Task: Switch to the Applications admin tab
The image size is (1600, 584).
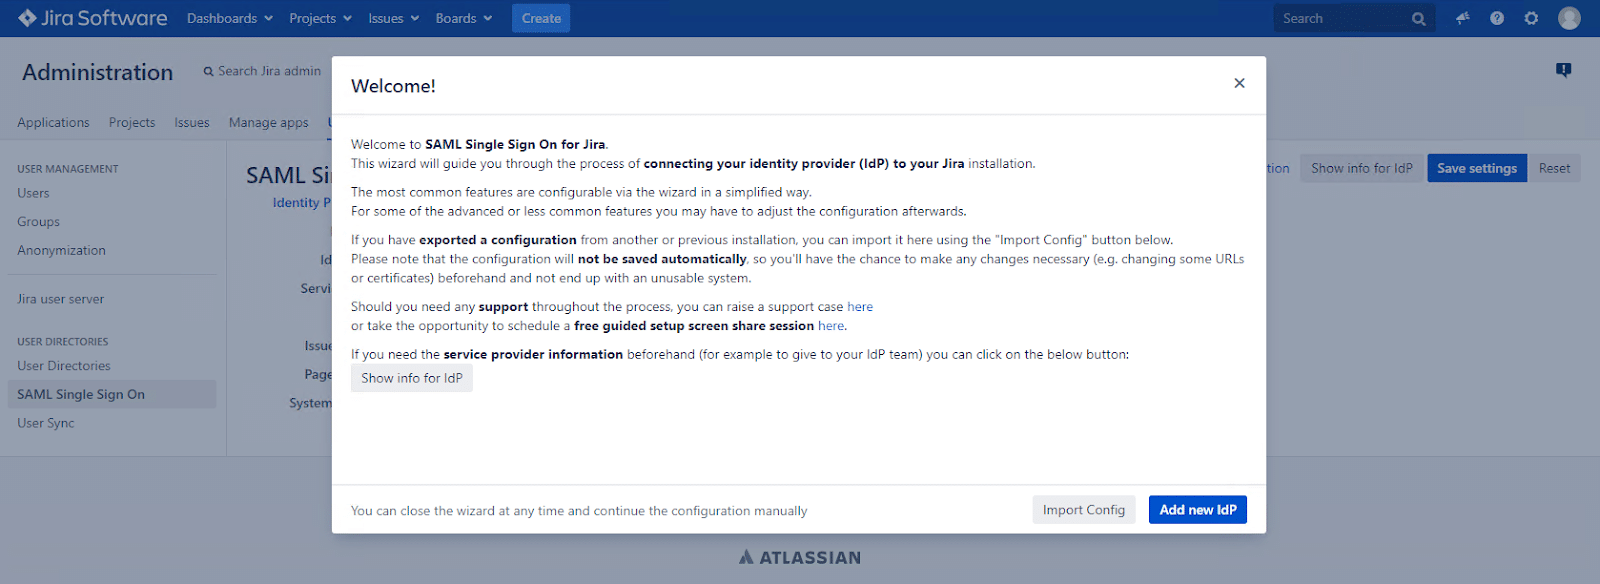Action: coord(53,122)
